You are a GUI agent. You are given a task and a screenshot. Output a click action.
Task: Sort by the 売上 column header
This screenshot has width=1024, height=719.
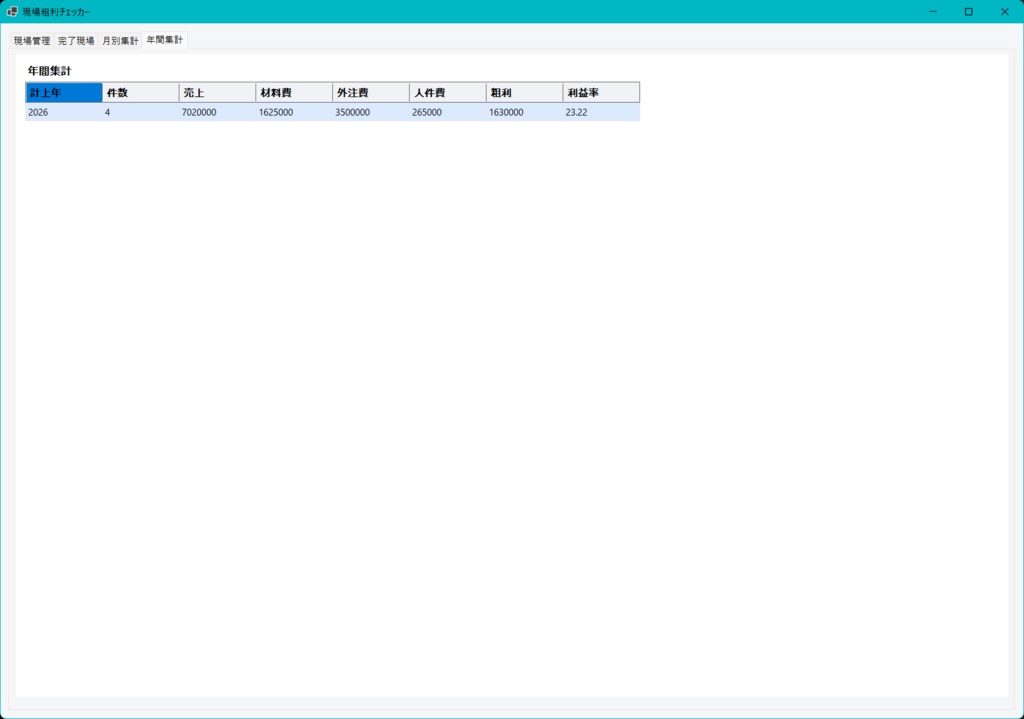click(217, 93)
